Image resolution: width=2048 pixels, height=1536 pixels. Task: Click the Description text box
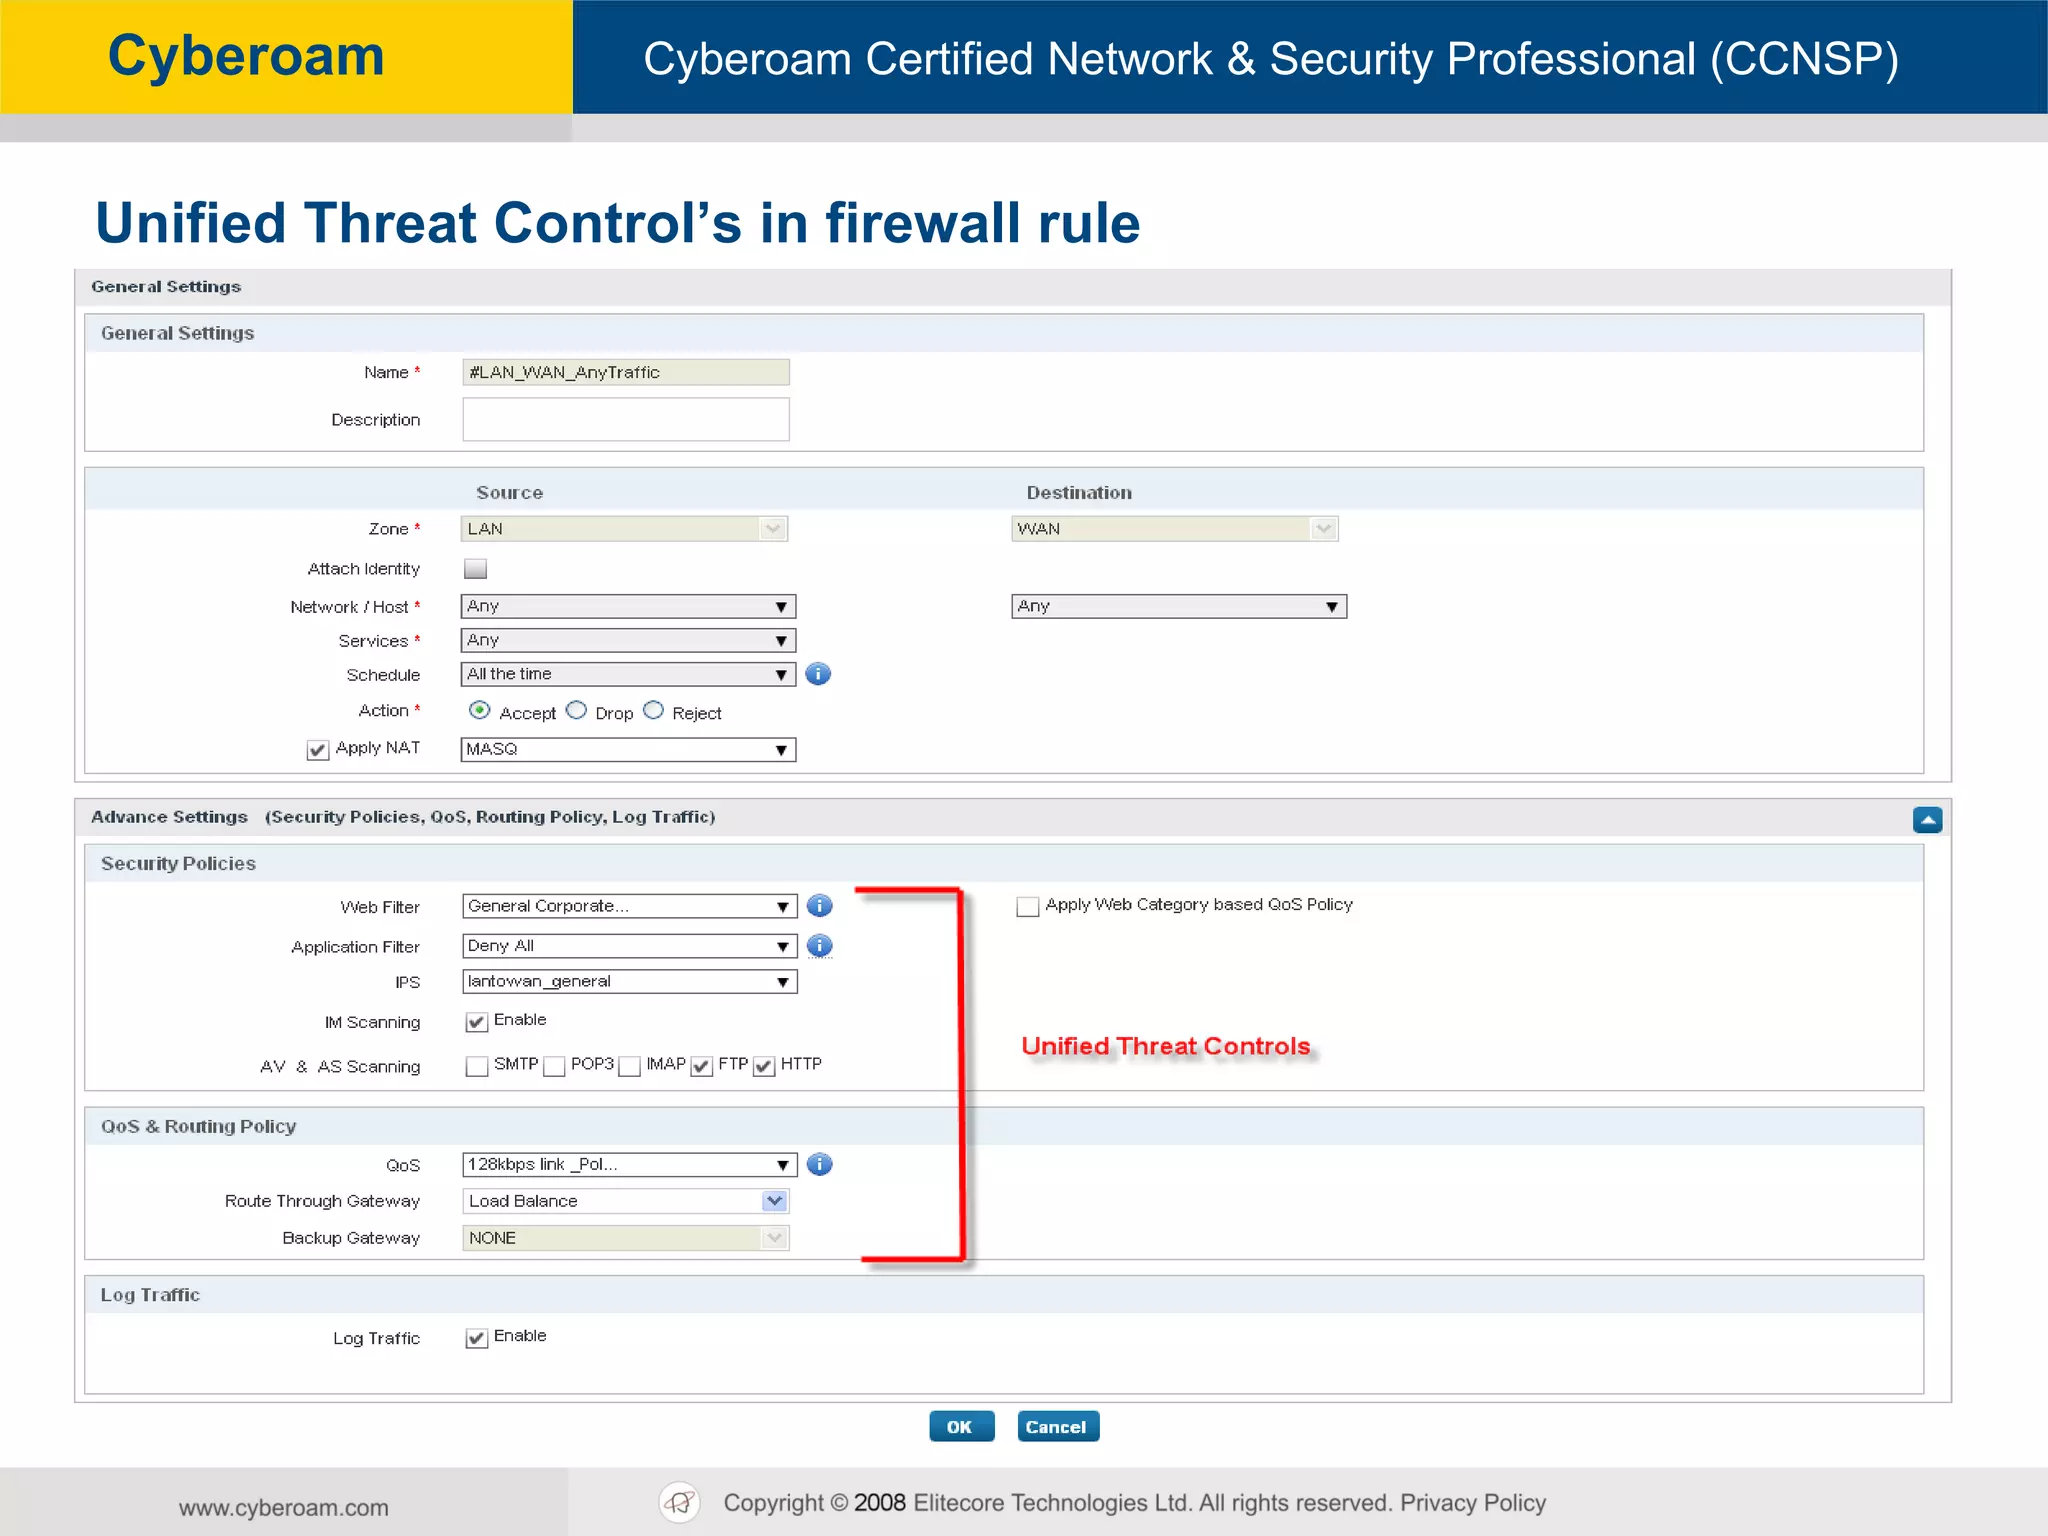[x=626, y=419]
